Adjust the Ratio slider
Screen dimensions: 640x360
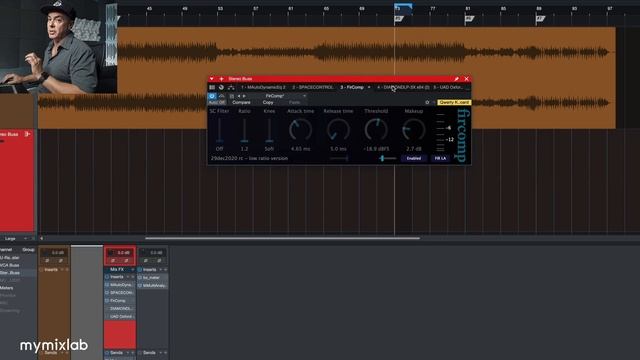(x=244, y=130)
